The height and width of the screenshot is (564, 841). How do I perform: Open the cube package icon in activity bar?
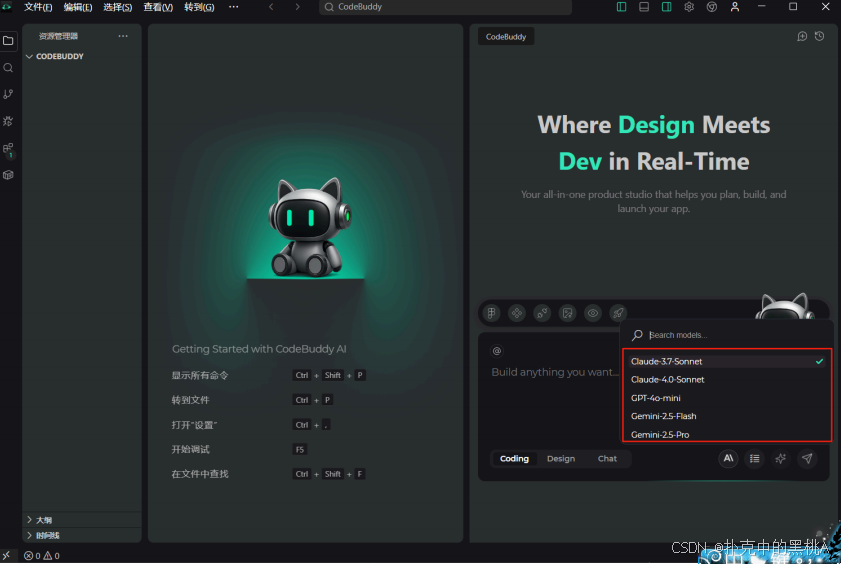tap(8, 175)
